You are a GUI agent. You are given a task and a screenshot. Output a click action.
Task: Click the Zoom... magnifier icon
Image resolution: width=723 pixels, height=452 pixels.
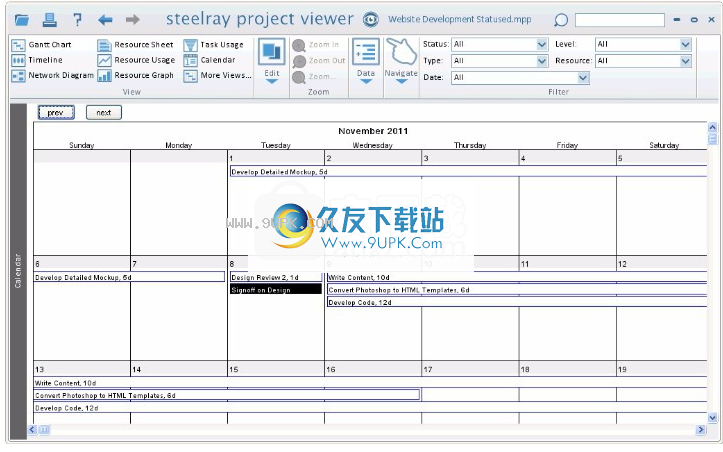299,77
